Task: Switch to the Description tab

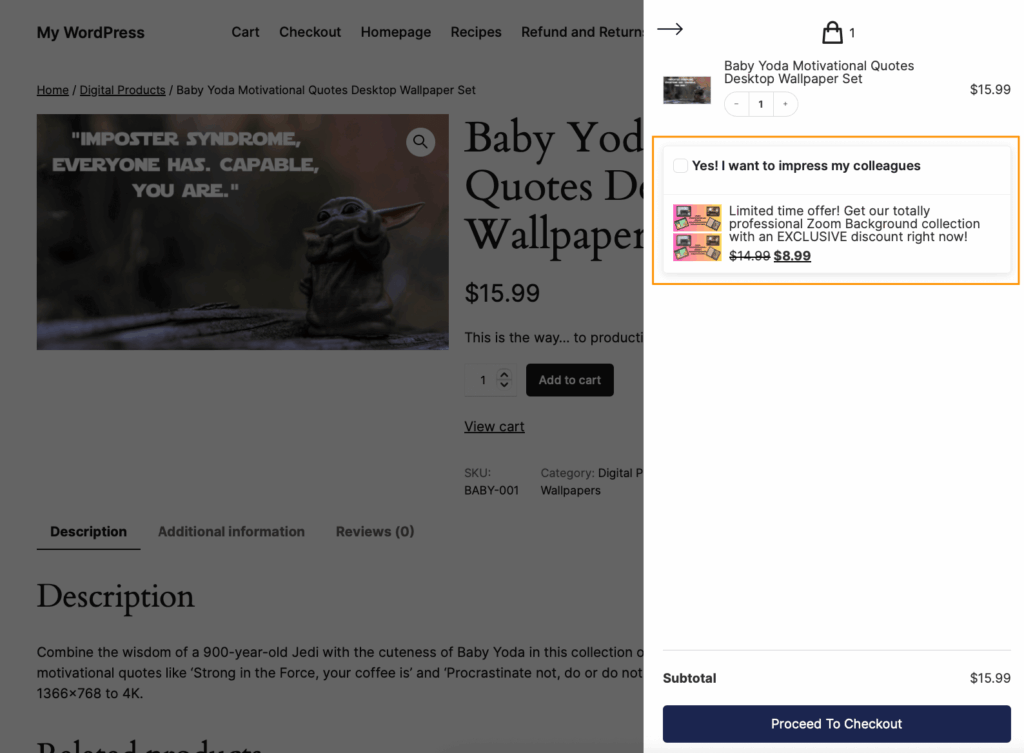Action: tap(88, 532)
